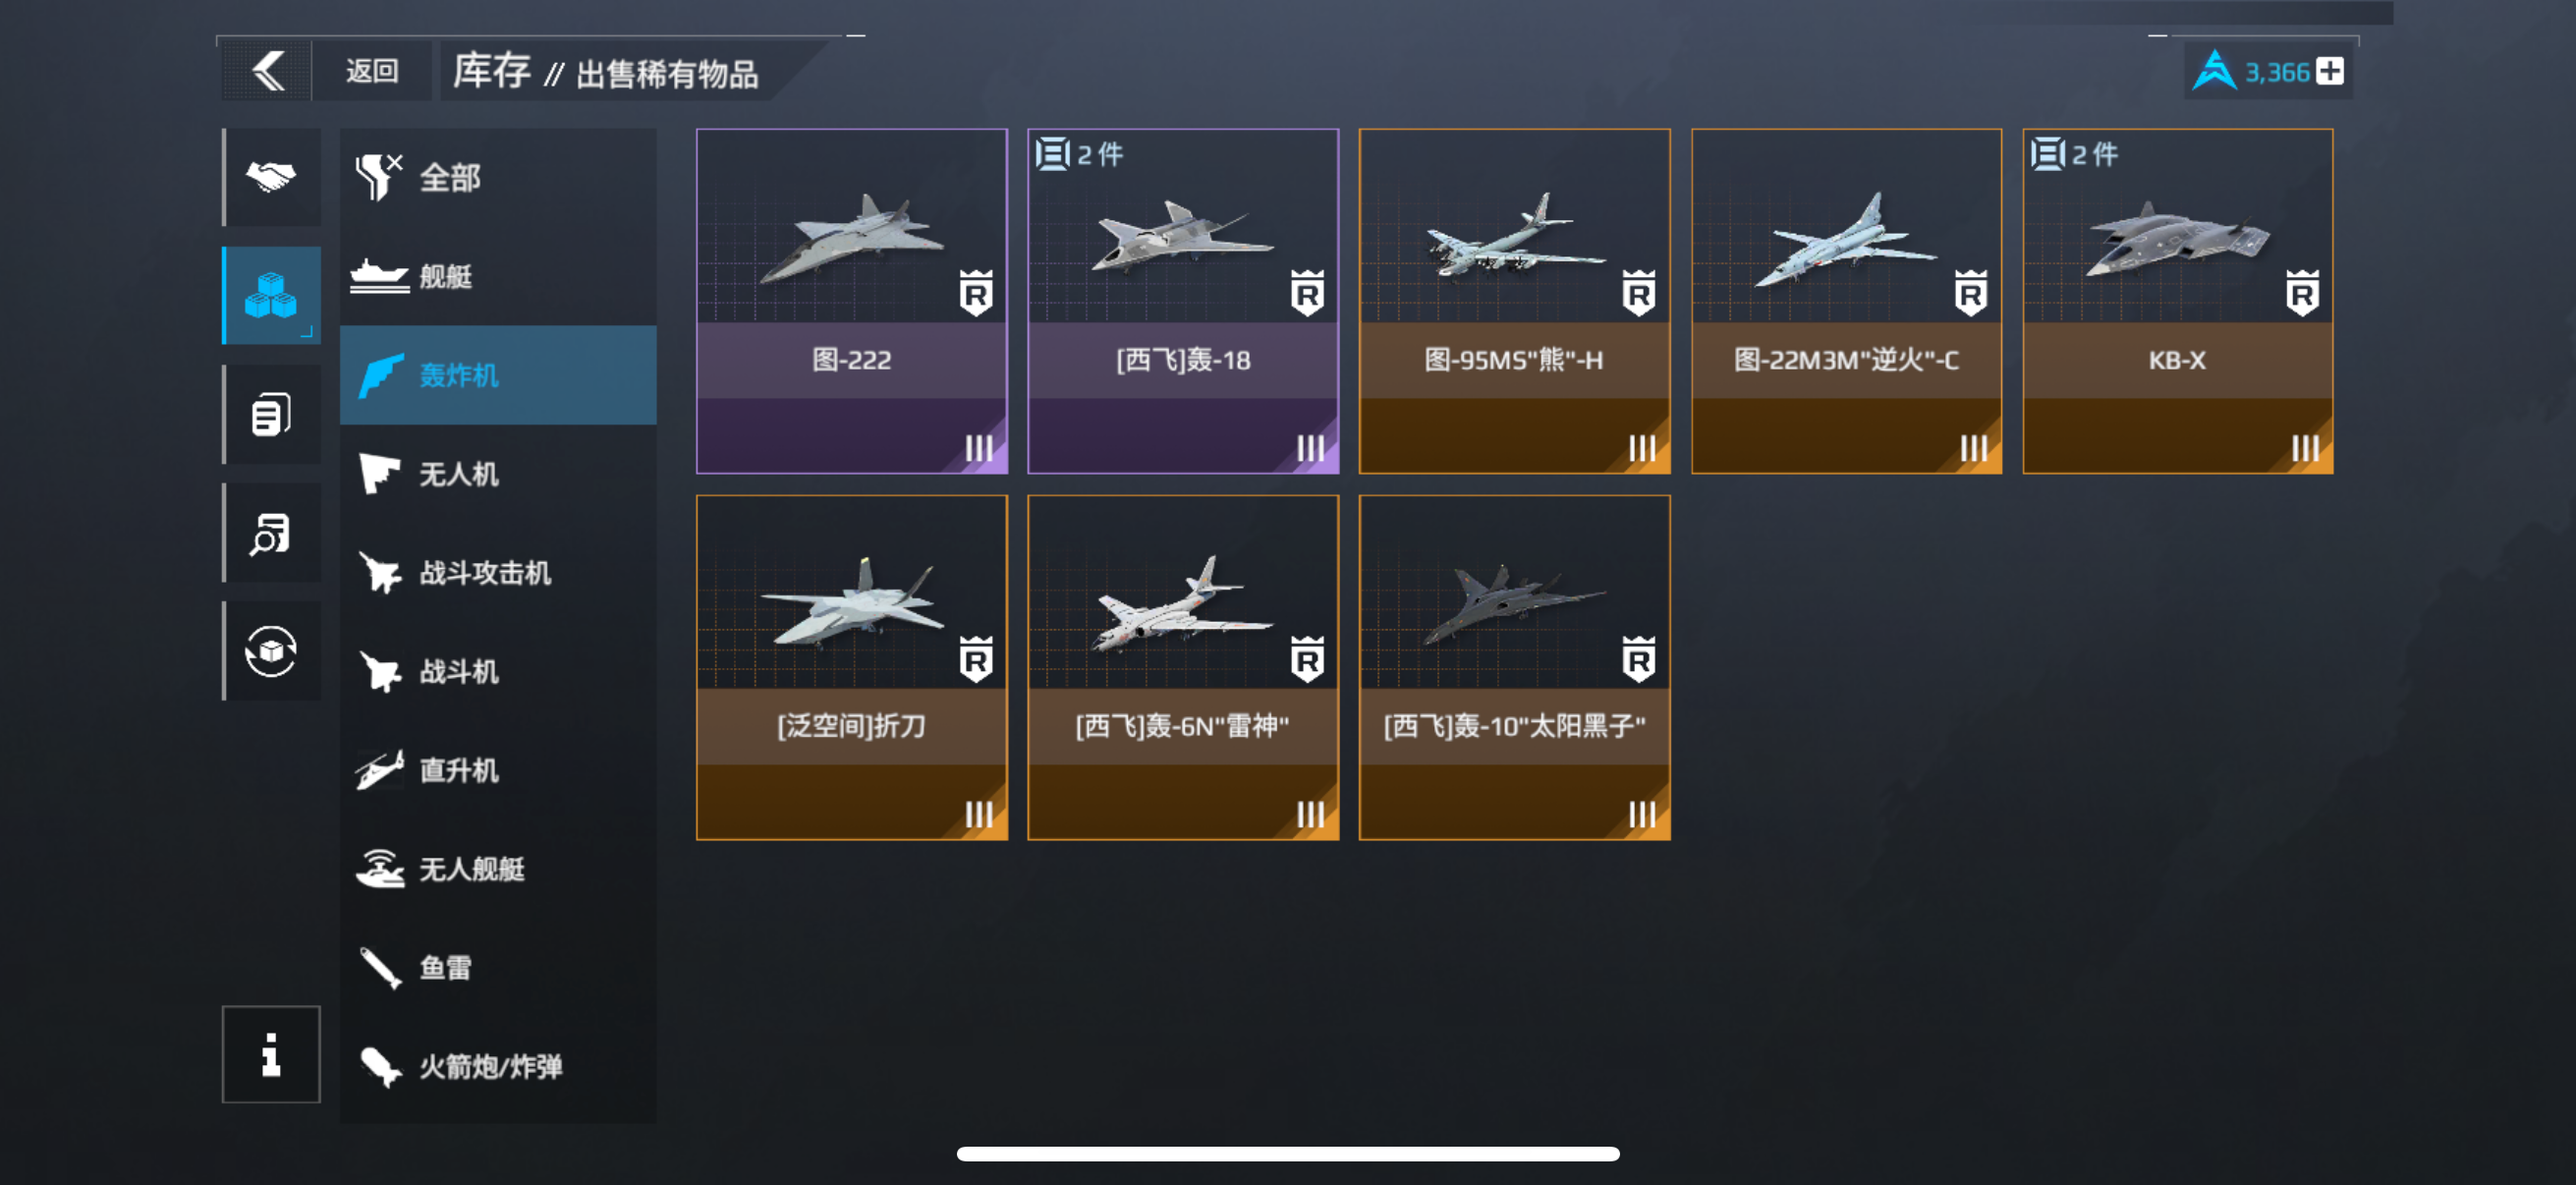Viewport: 2576px width, 1185px height.
Task: Open the documents list sidebar icon
Action: point(271,414)
